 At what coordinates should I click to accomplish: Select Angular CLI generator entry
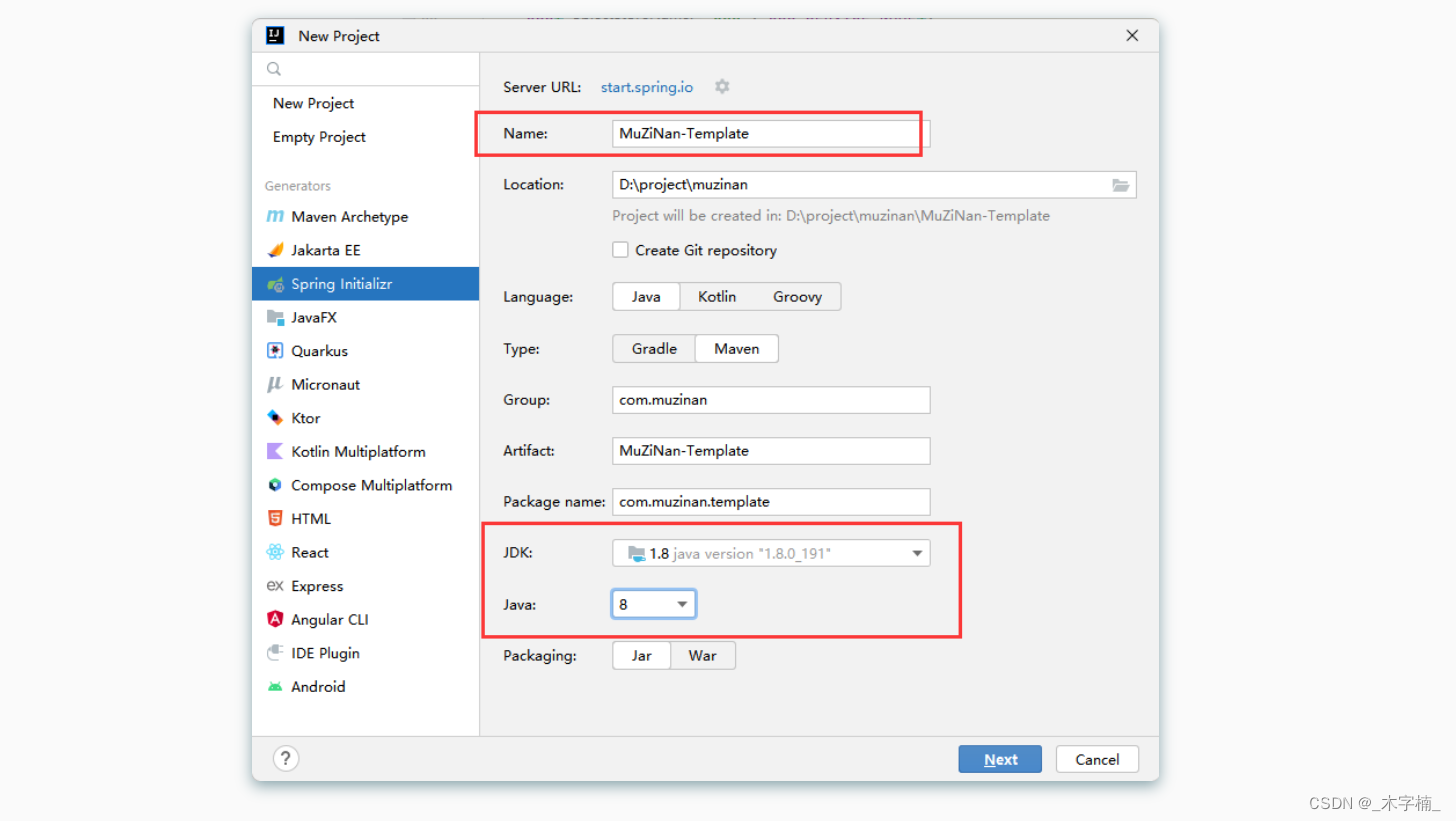click(365, 619)
